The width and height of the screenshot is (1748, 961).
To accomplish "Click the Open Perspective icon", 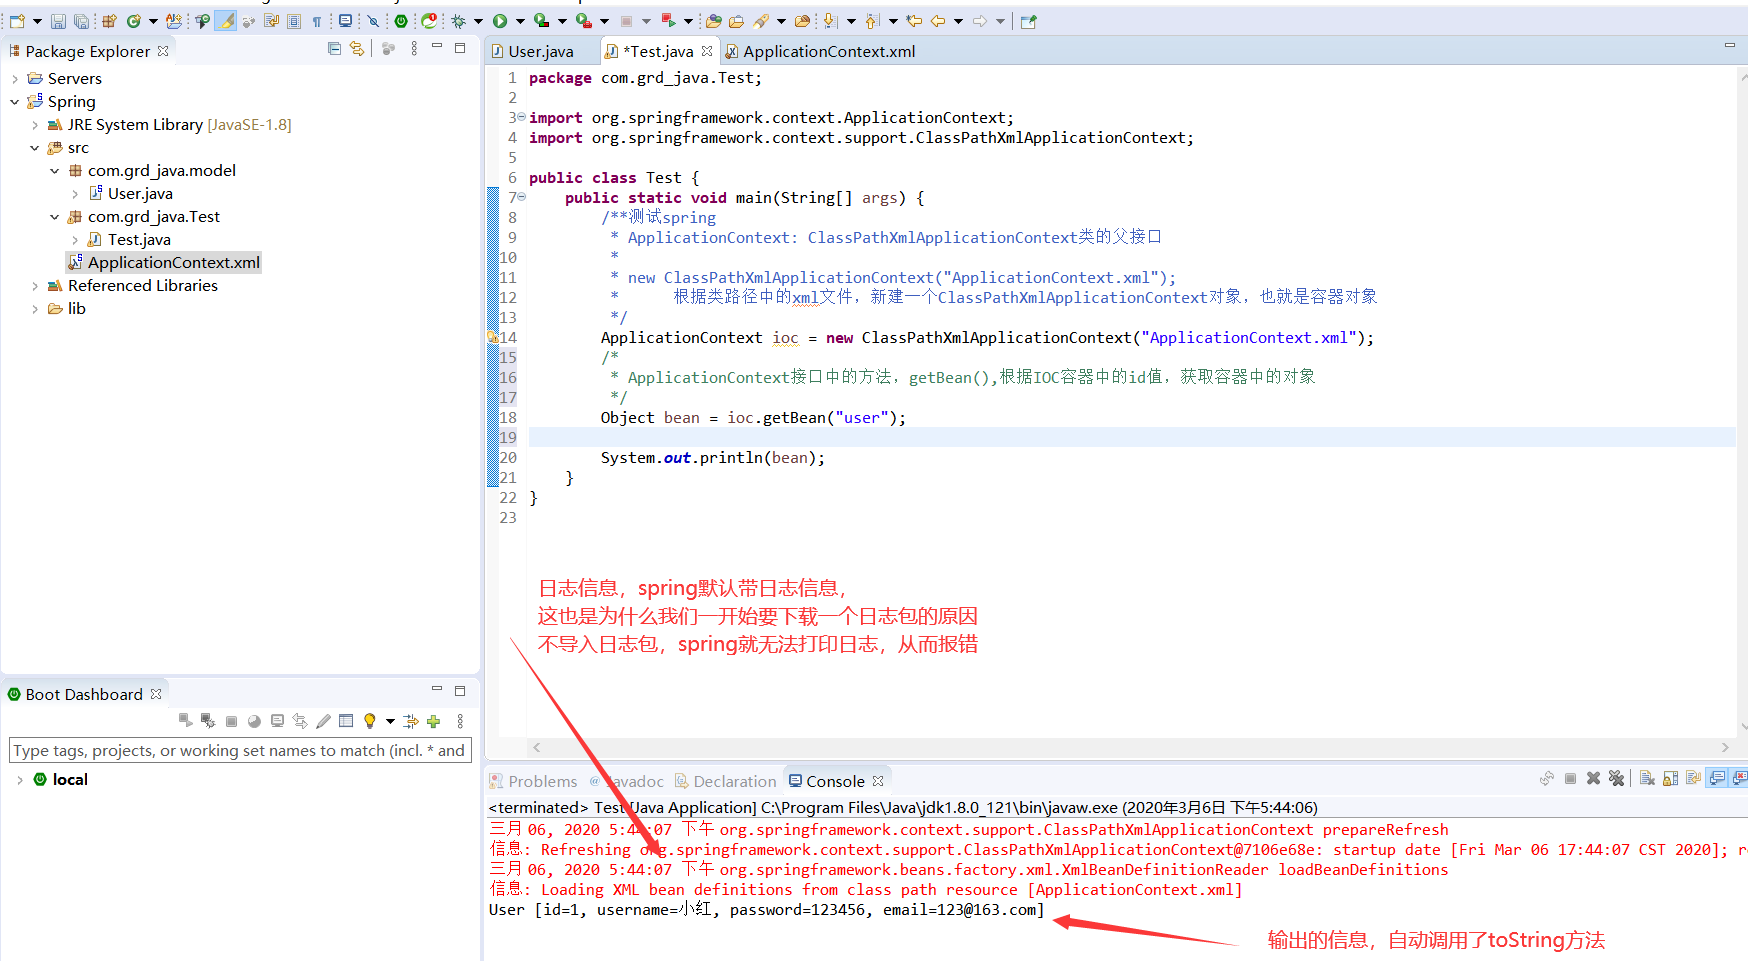I will (x=1028, y=21).
